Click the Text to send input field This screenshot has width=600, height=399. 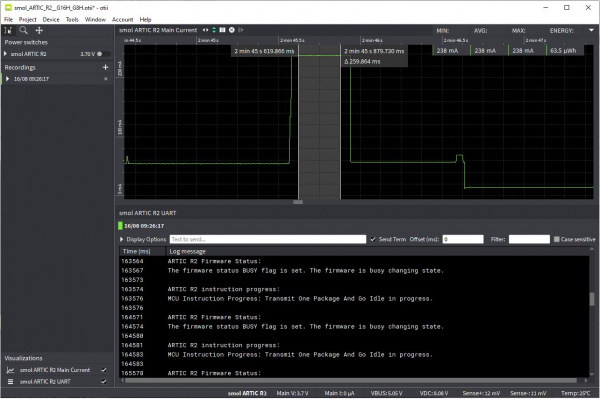268,239
